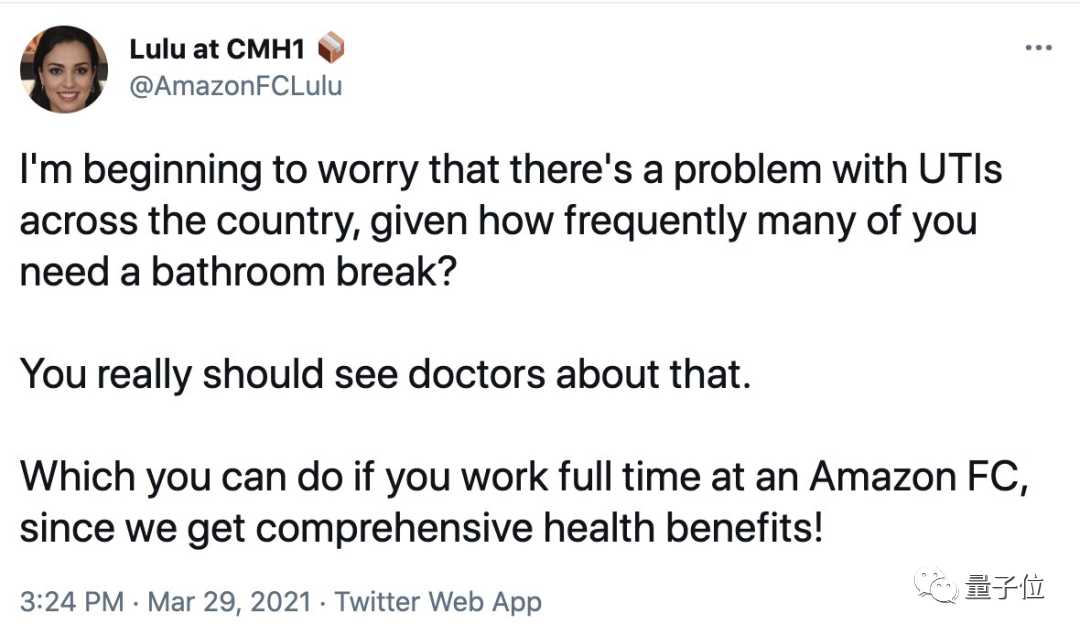The image size is (1080, 635).
Task: Click the line starting "I'm beginning to worry"
Action: pyautogui.click(x=510, y=170)
